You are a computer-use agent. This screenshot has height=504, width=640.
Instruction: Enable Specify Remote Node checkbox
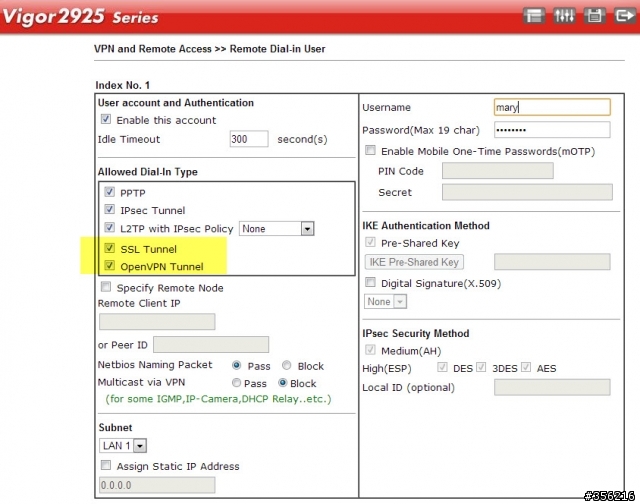pyautogui.click(x=106, y=286)
